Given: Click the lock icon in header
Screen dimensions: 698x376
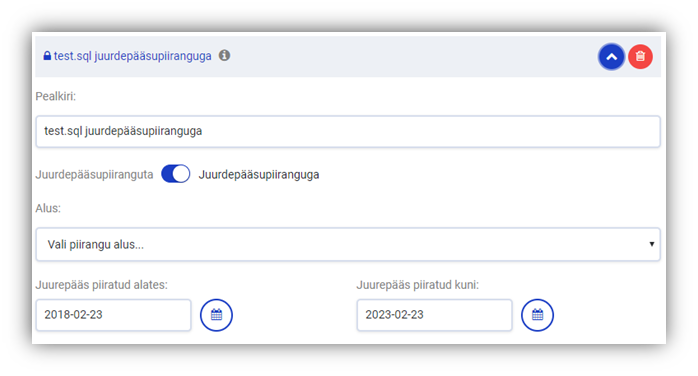Looking at the screenshot, I should click(47, 56).
